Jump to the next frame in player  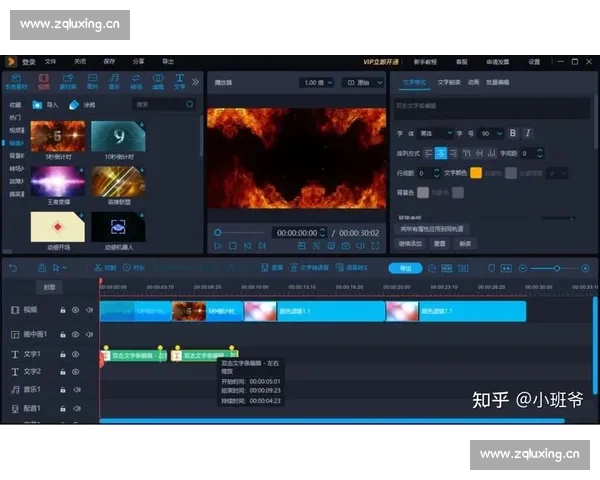point(262,246)
